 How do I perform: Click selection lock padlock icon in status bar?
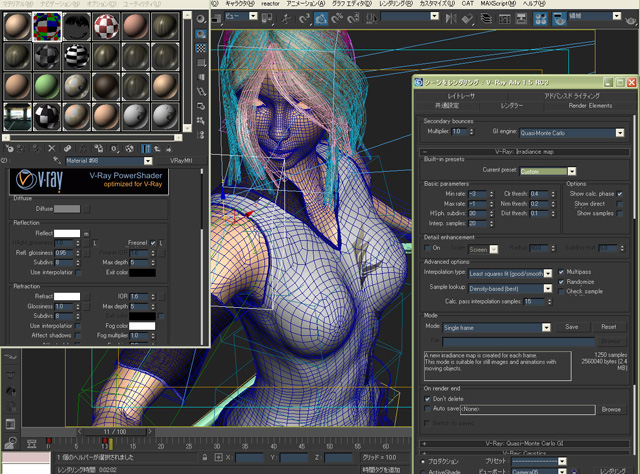coord(205,457)
